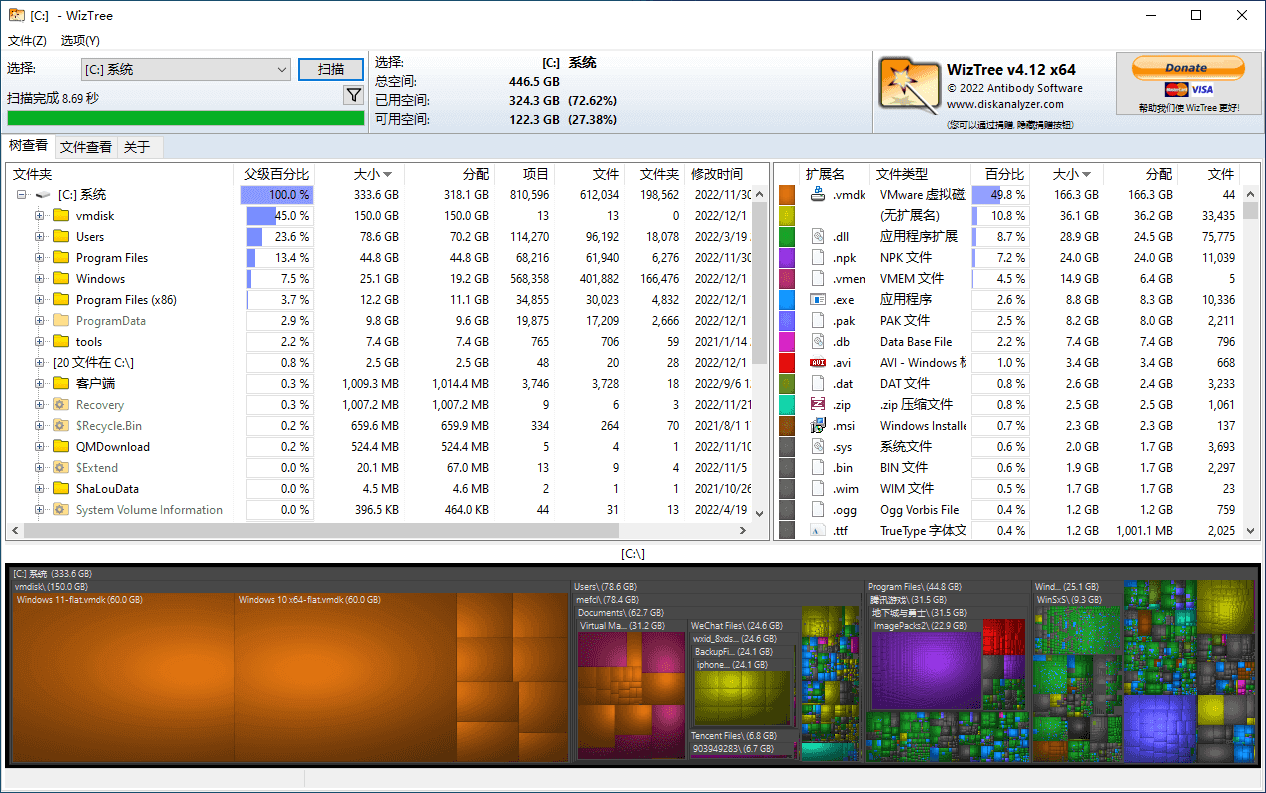Open the drive selection dropdown
This screenshot has width=1266, height=793.
(x=281, y=69)
